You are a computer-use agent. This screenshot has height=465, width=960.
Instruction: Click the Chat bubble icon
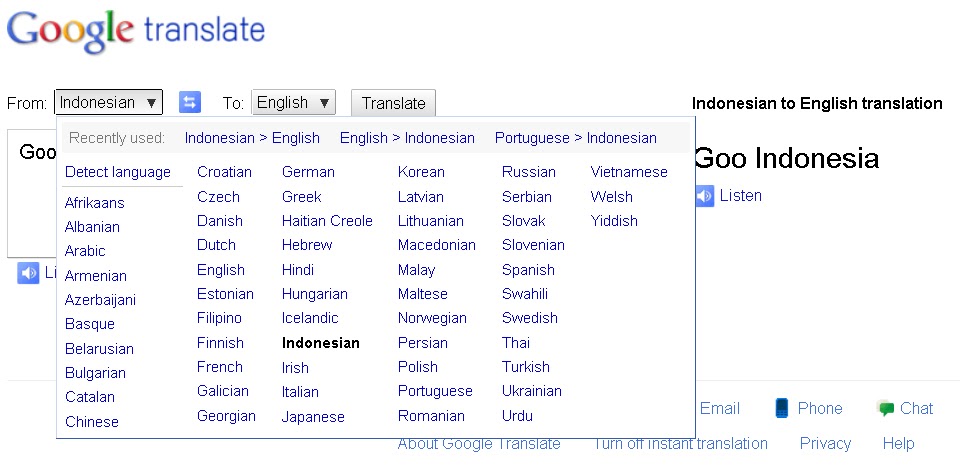[885, 408]
